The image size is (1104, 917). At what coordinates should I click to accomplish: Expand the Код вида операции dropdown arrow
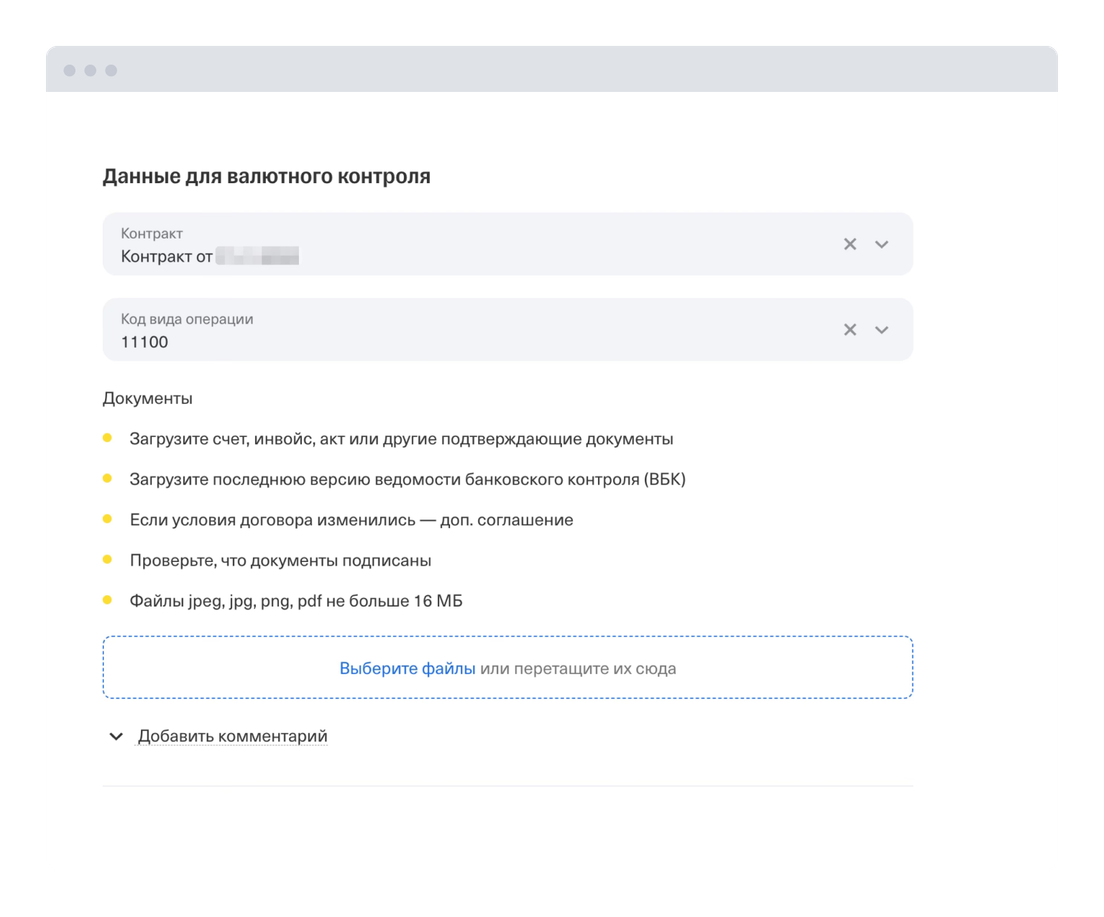(881, 330)
